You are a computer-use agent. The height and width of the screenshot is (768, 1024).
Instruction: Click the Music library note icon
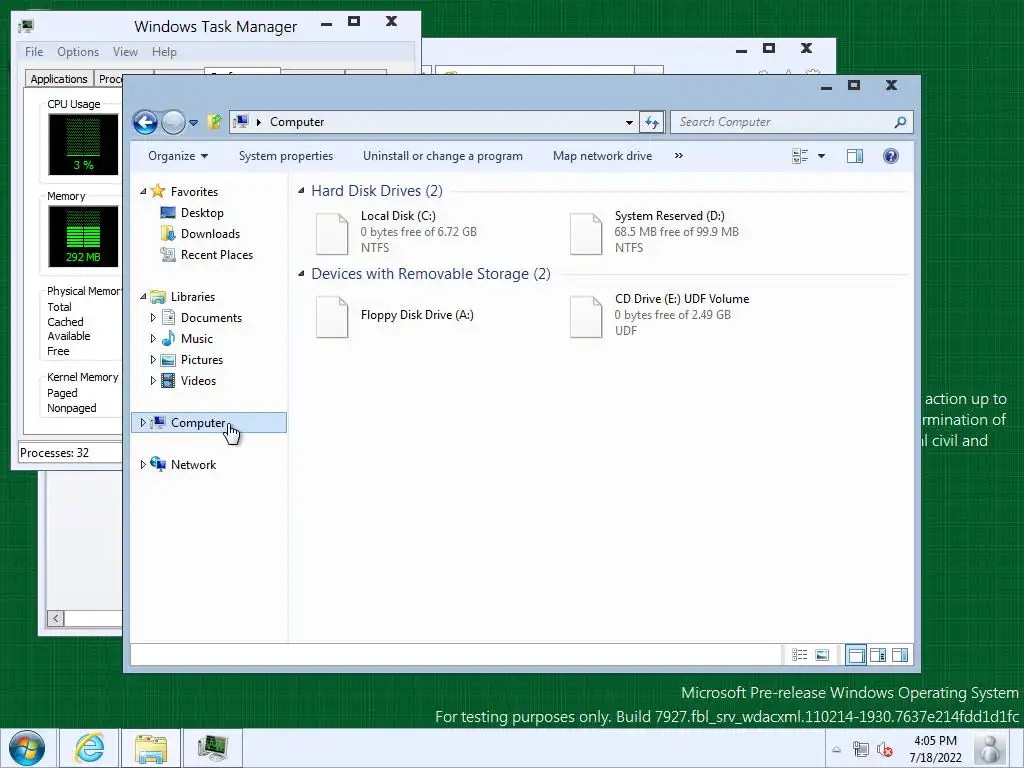click(168, 338)
